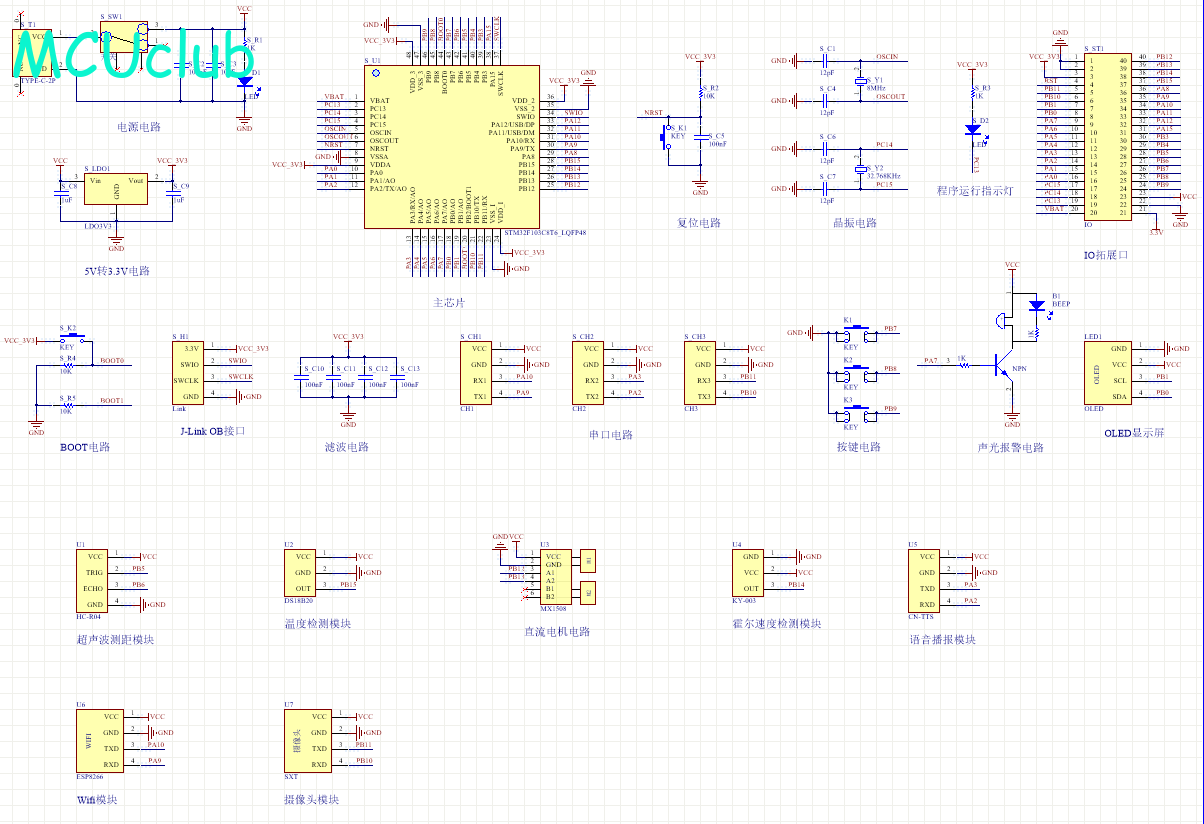
Task: Click the K1 key switch on PB7
Action: coord(855,333)
